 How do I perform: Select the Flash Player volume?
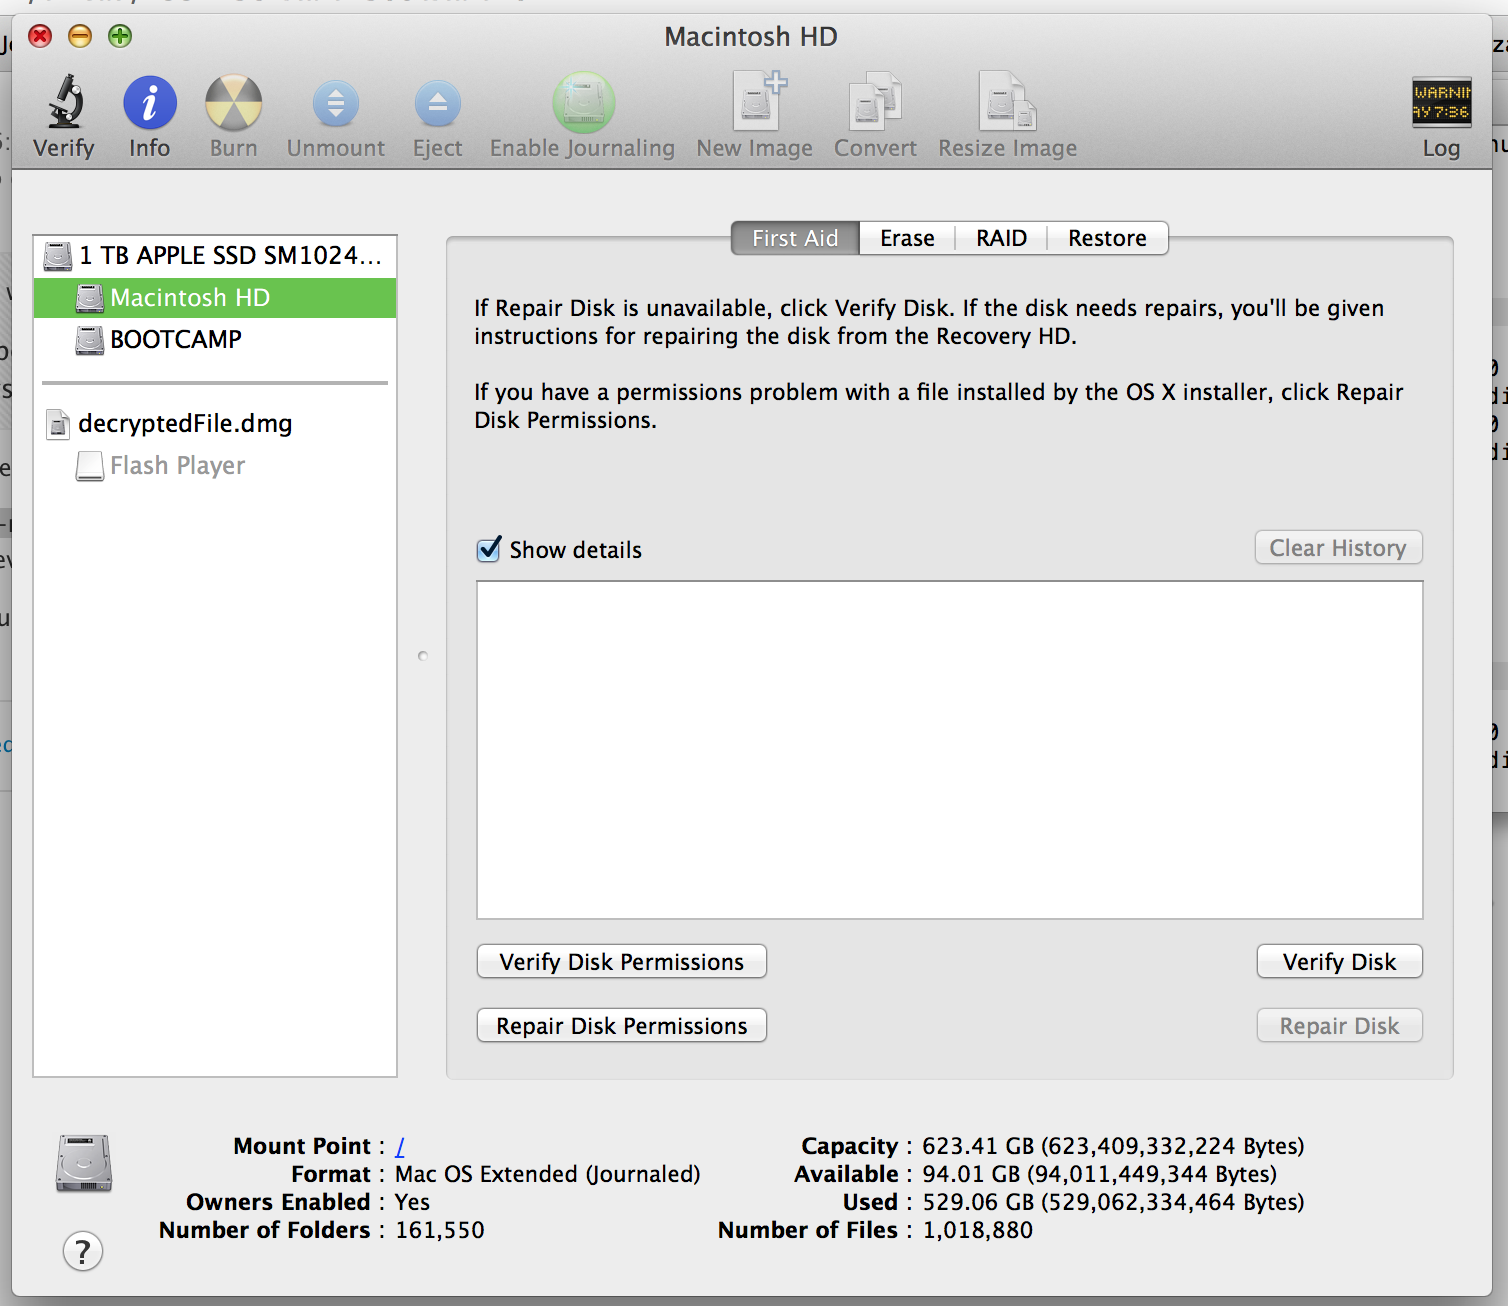click(x=215, y=466)
